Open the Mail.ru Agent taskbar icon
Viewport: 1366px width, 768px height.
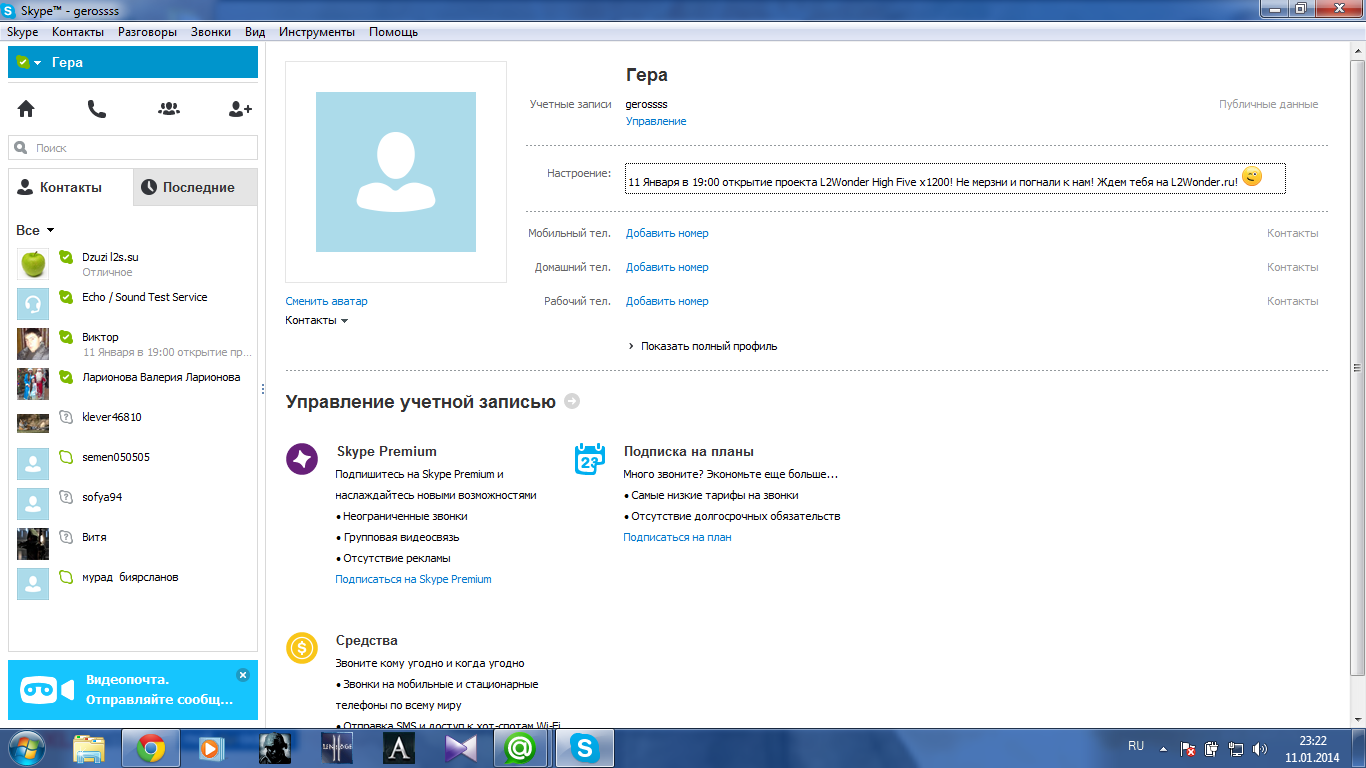[520, 748]
